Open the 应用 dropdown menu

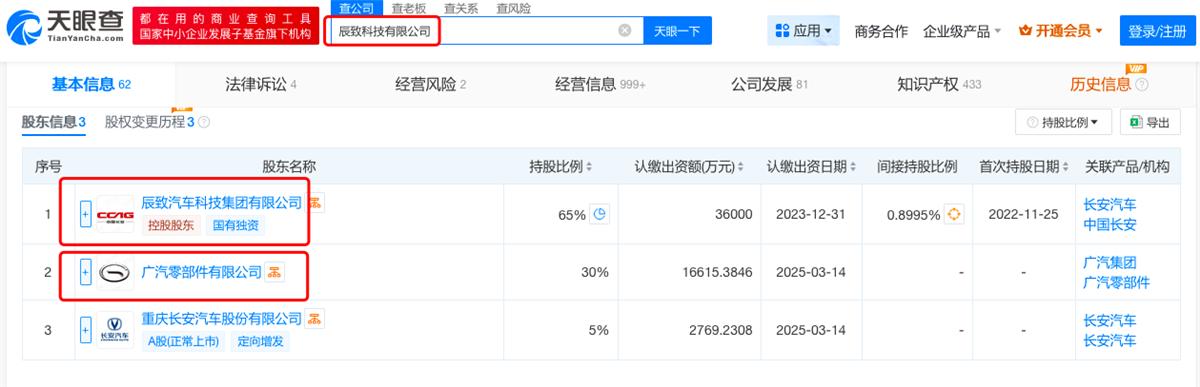pyautogui.click(x=803, y=31)
